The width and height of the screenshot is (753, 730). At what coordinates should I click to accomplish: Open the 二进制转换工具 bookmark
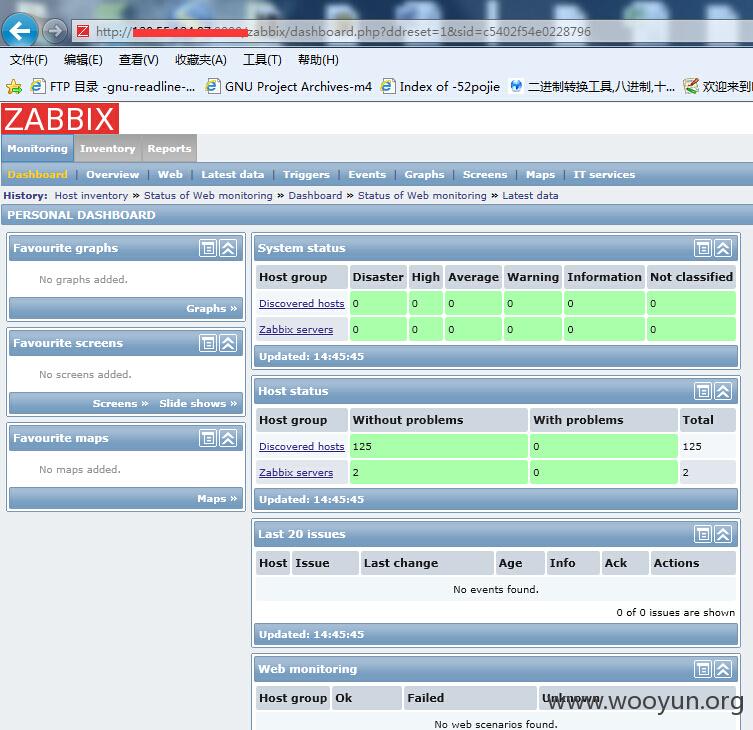(592, 87)
